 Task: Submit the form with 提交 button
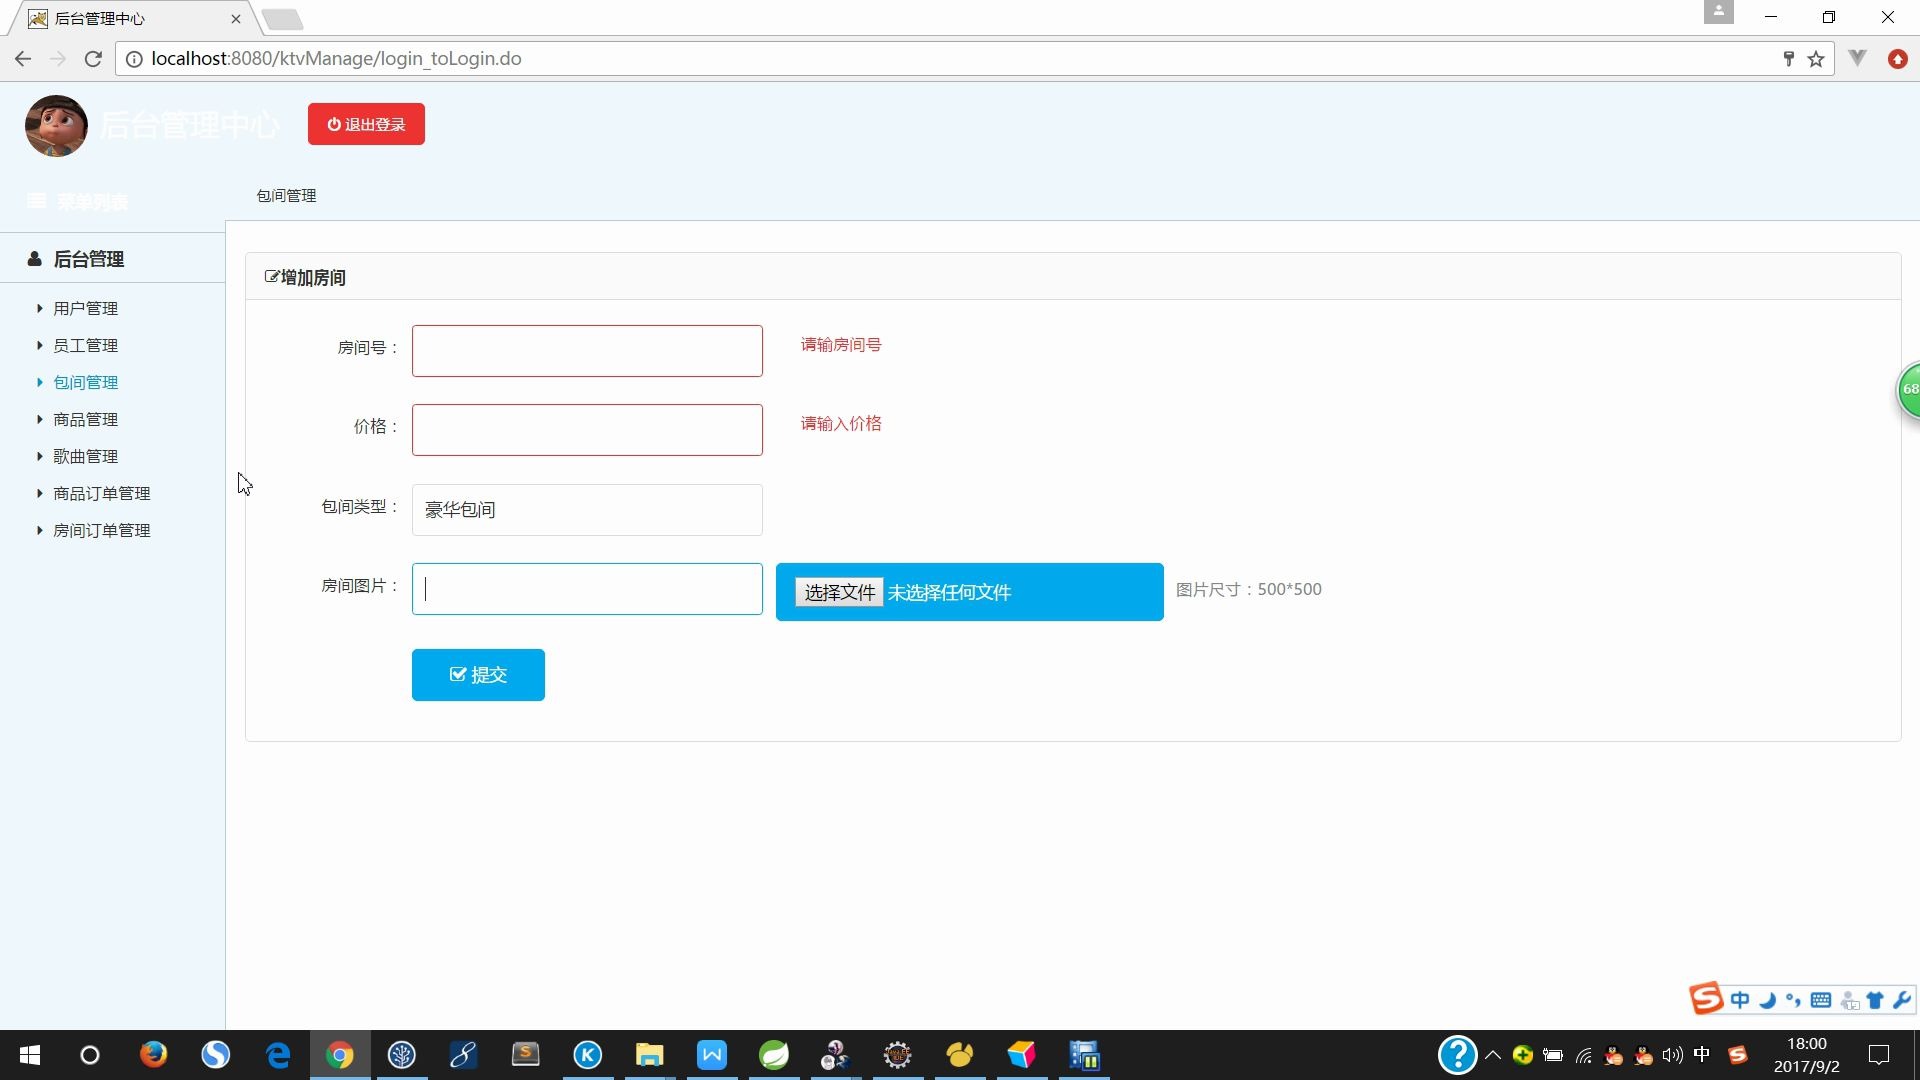point(478,675)
